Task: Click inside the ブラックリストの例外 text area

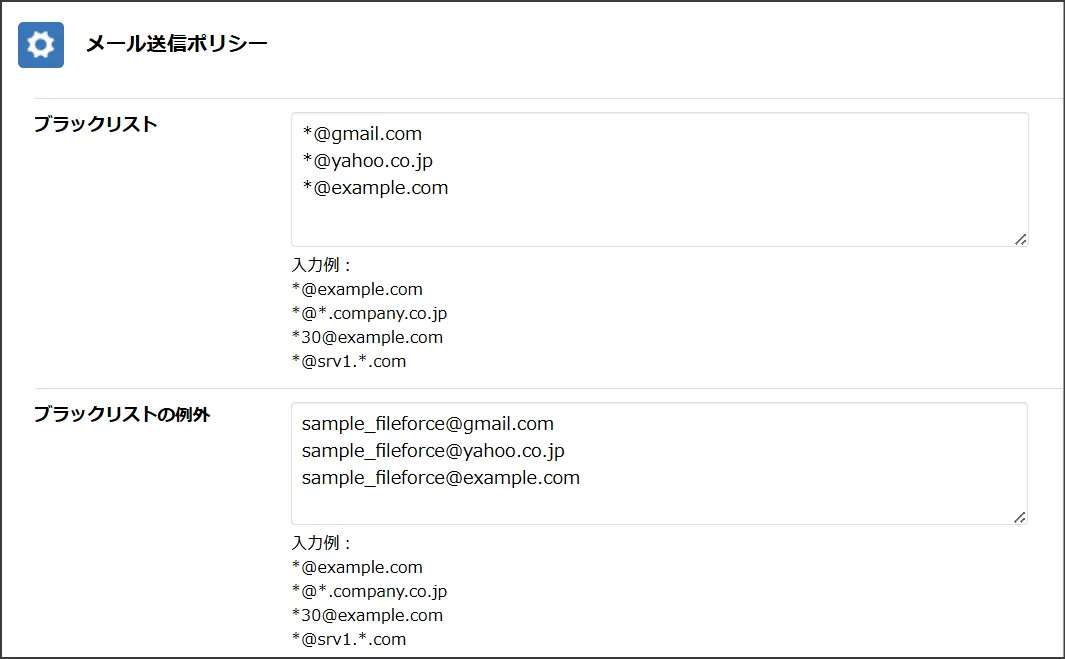Action: (660, 463)
